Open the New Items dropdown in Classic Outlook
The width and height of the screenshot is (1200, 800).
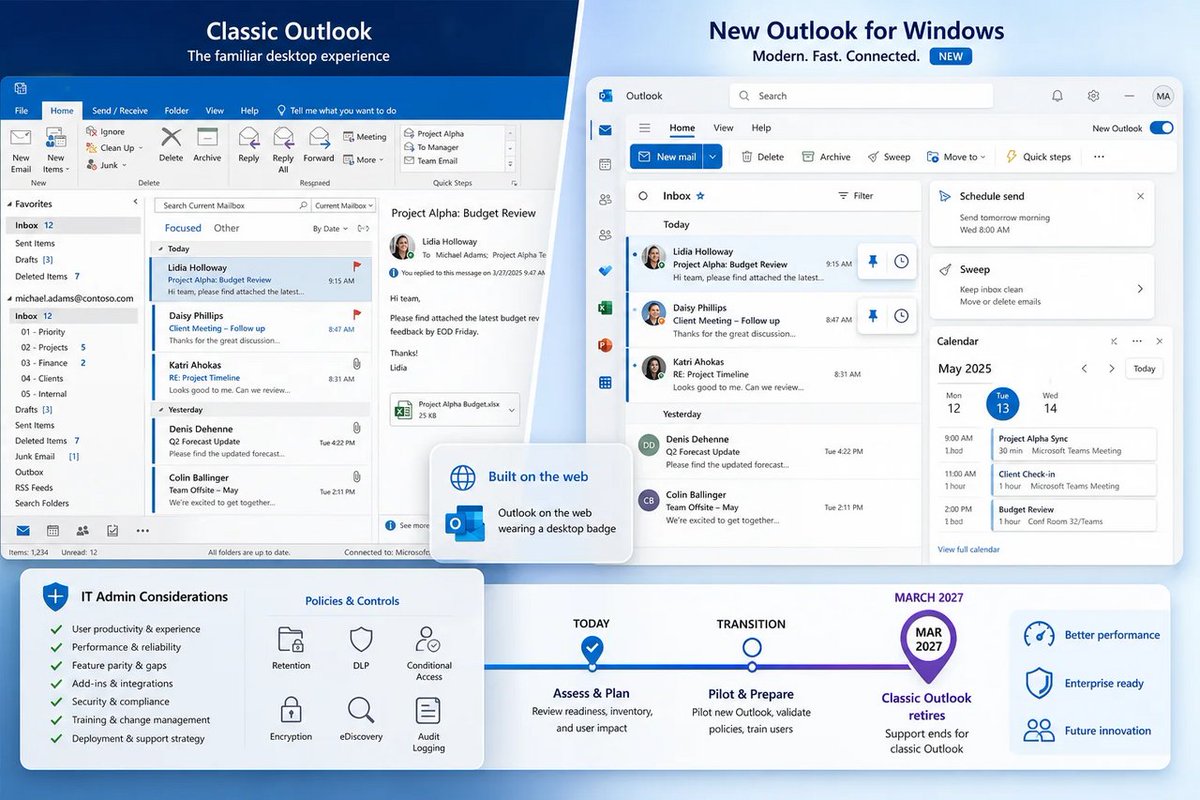(x=55, y=150)
